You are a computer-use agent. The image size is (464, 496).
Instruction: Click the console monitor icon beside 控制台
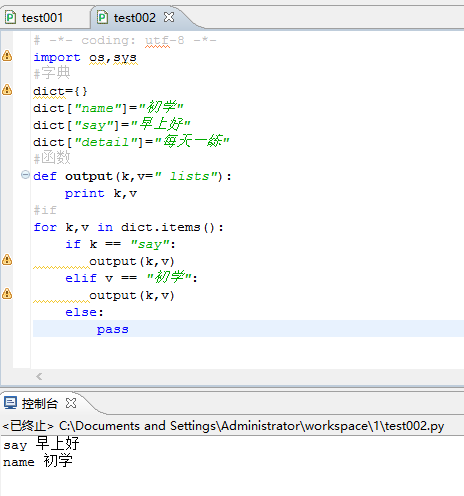[10, 403]
